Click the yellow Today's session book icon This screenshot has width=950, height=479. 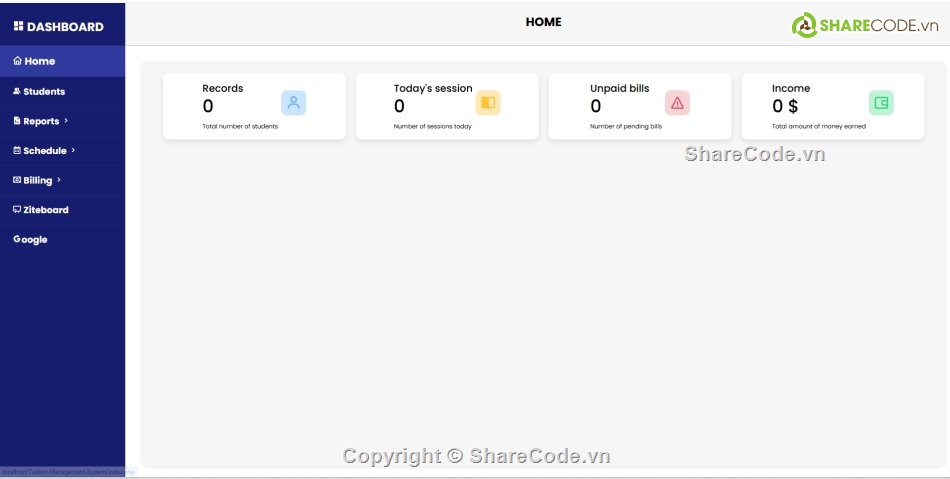(487, 102)
